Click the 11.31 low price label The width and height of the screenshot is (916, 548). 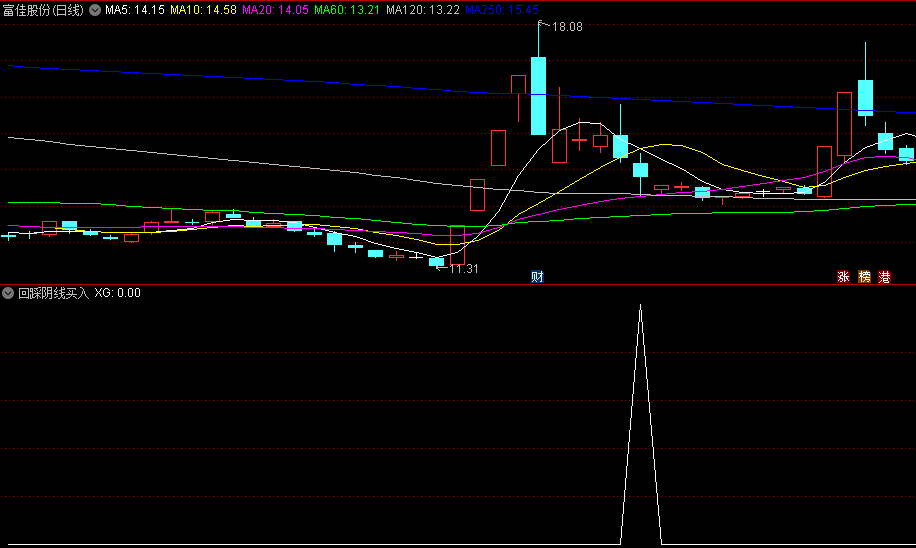click(x=464, y=269)
